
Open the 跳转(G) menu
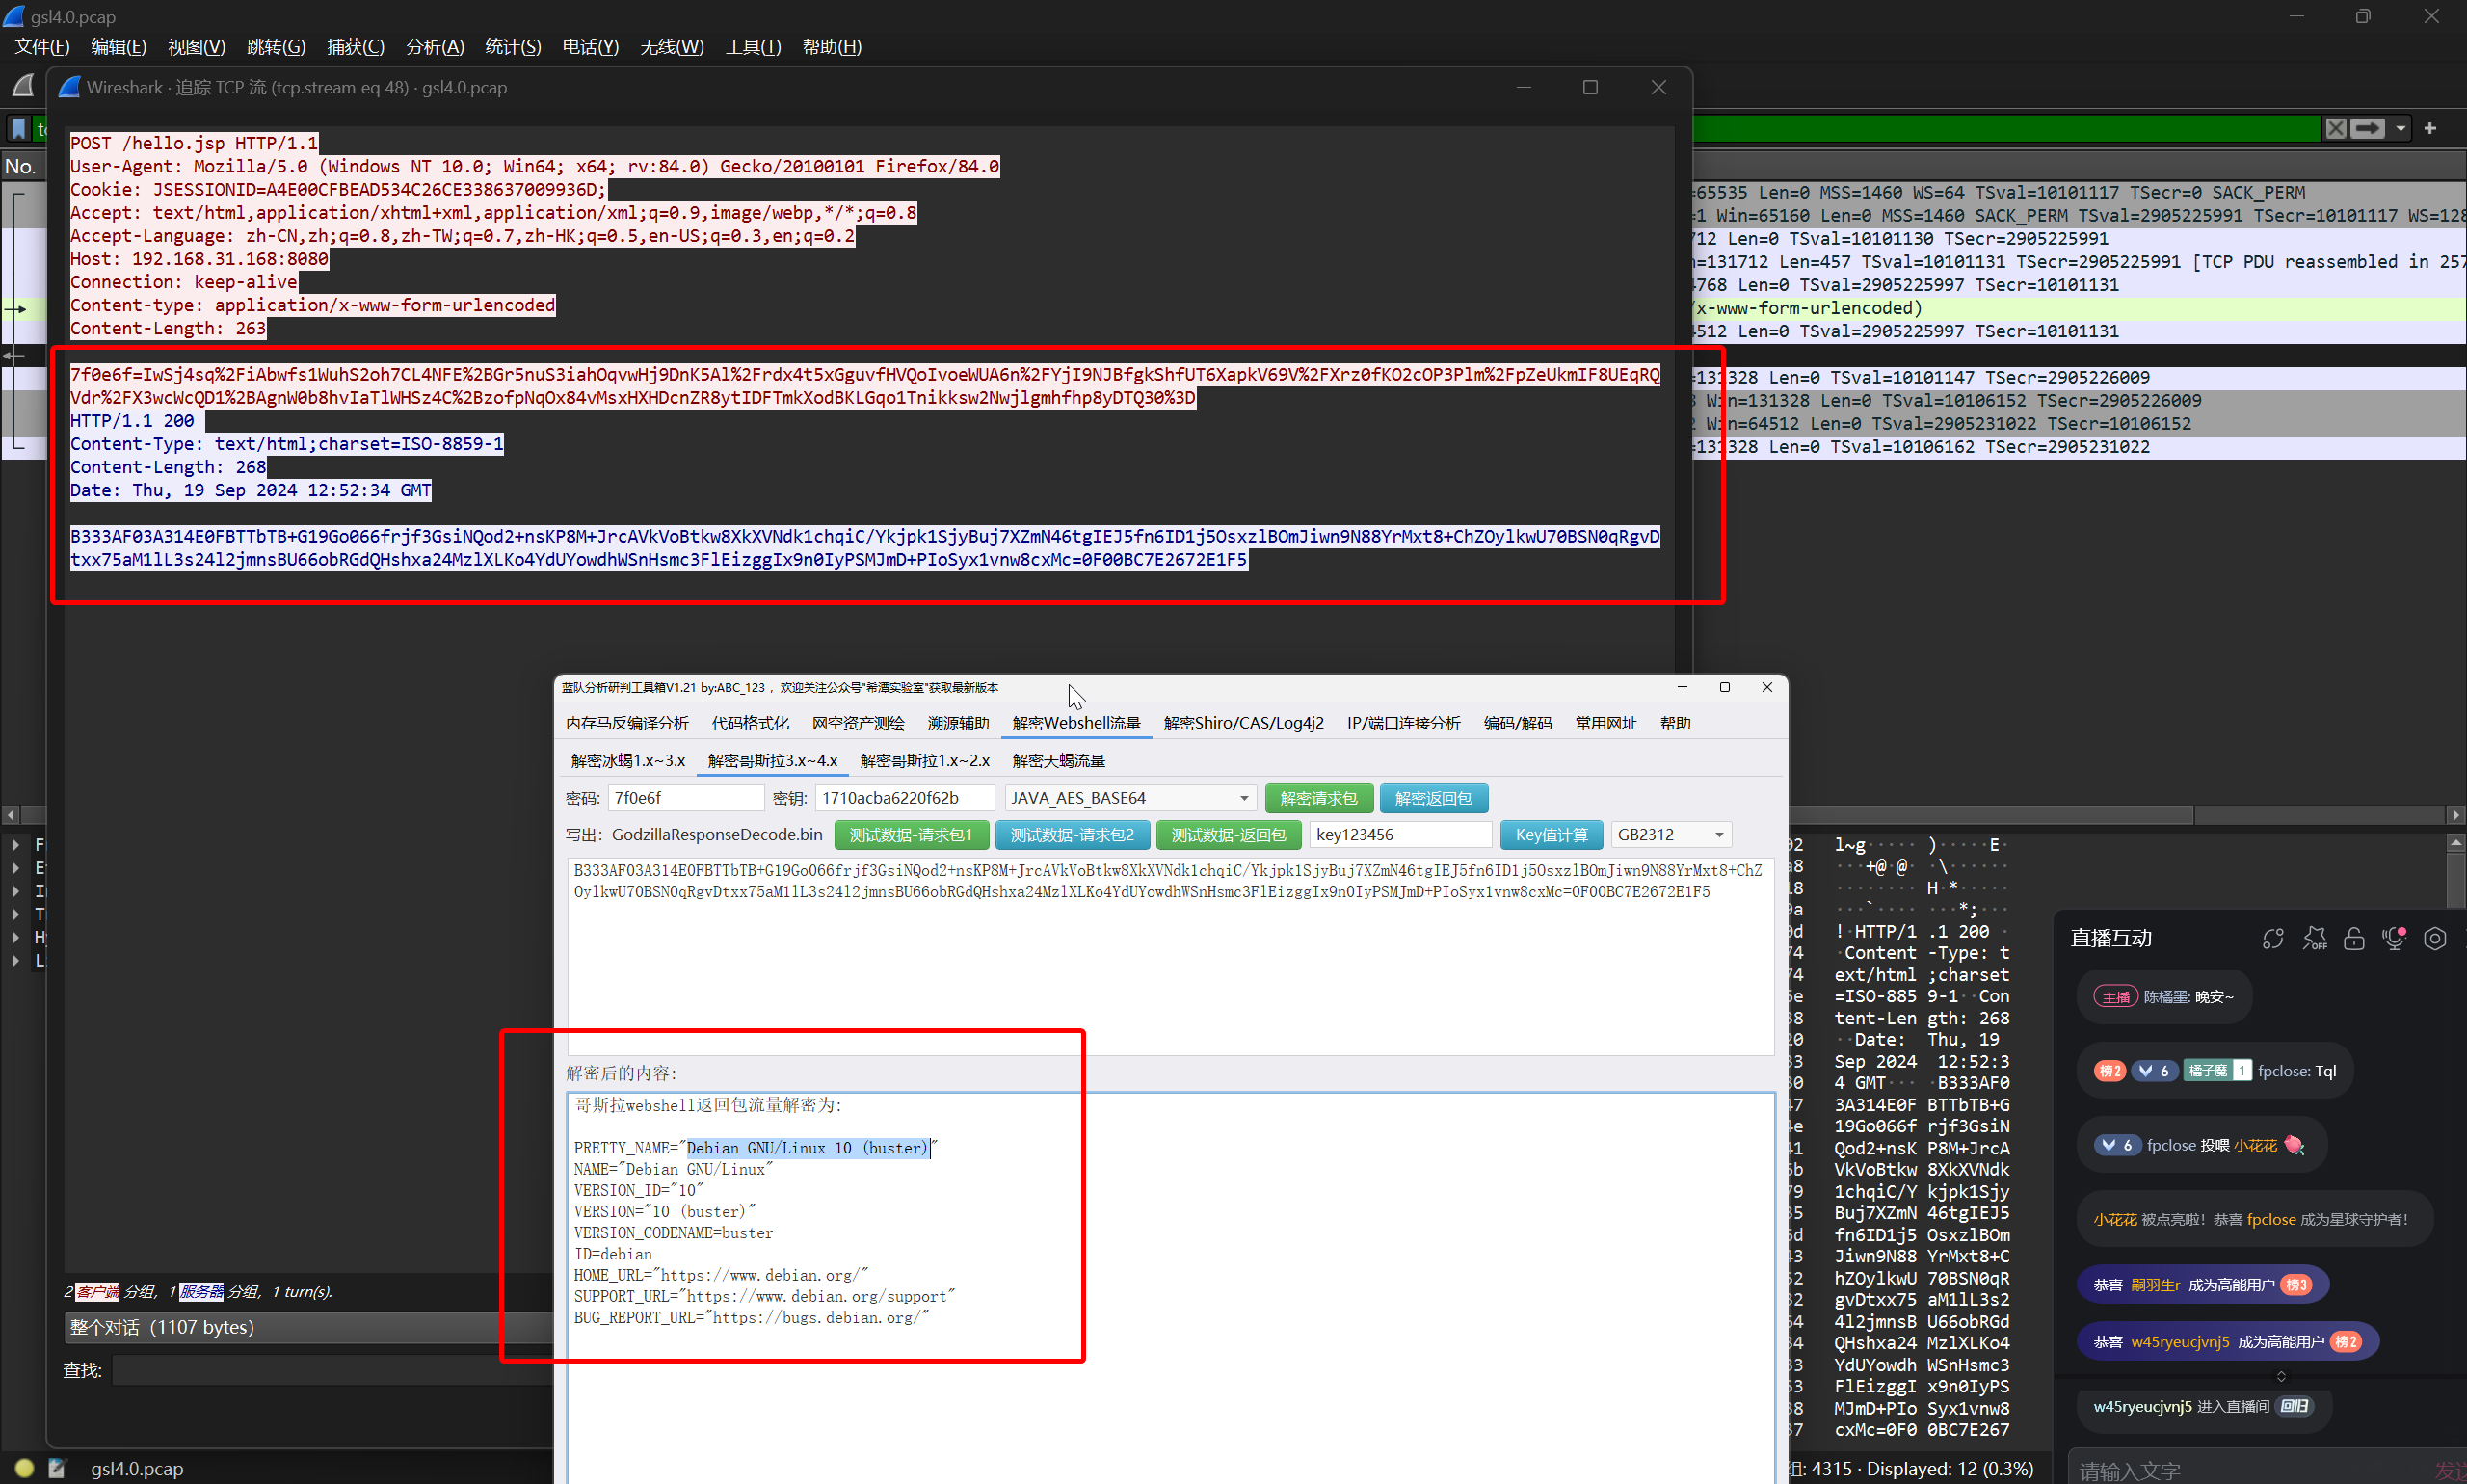click(x=276, y=47)
